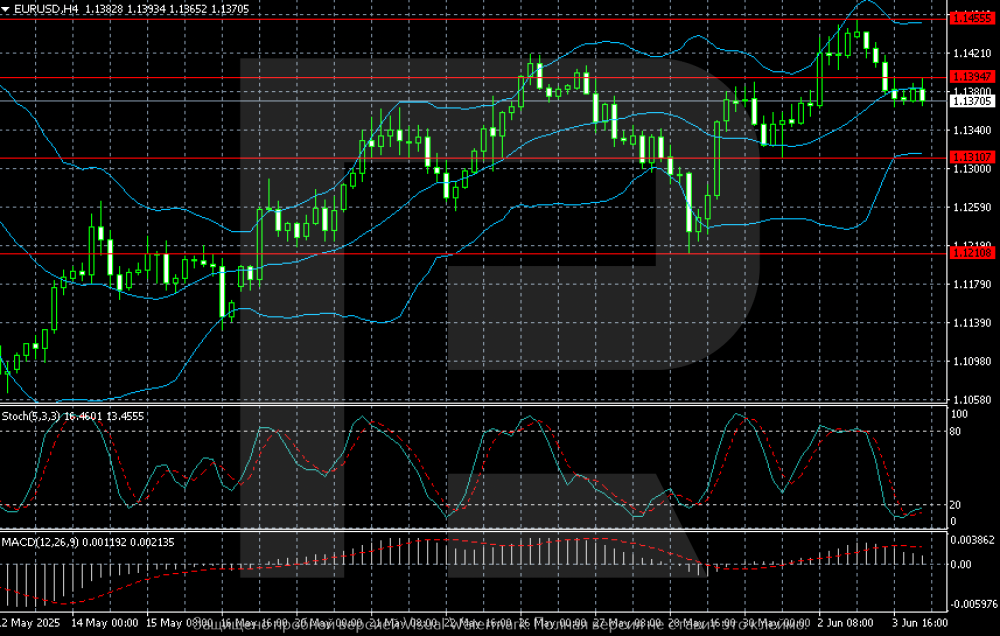Click the Stochastic 80 level value
Image resolution: width=1000 pixels, height=636 pixels.
(955, 431)
